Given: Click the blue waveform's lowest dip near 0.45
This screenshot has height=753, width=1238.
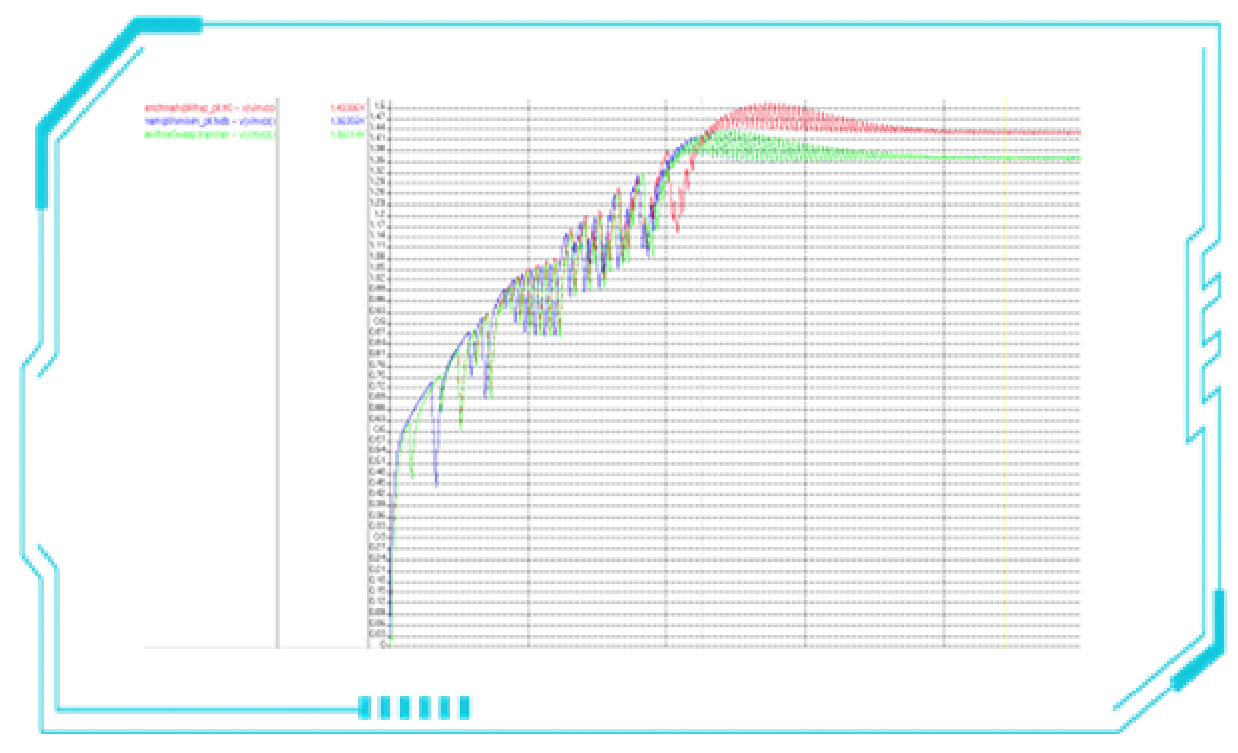Looking at the screenshot, I should point(437,484).
